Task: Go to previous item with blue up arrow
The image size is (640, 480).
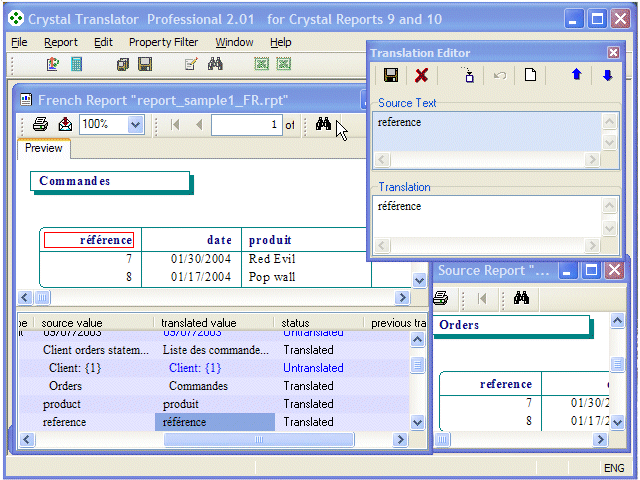Action: pos(576,75)
